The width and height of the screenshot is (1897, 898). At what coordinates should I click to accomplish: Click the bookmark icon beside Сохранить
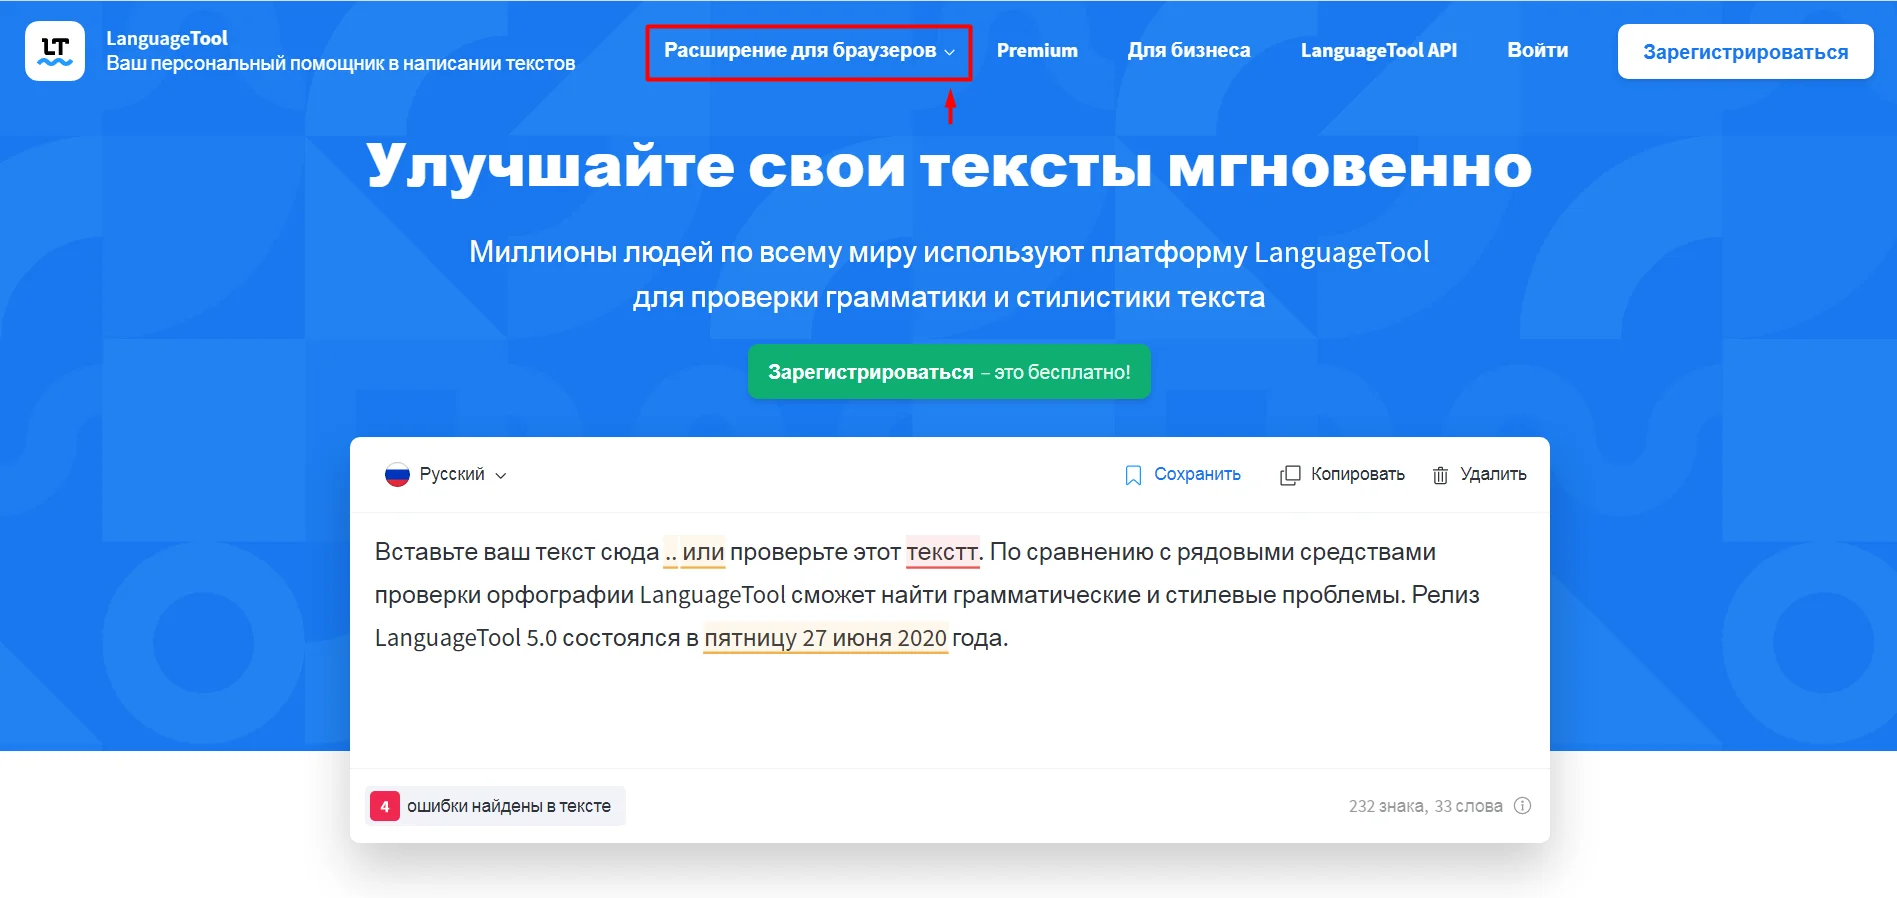click(x=1133, y=475)
